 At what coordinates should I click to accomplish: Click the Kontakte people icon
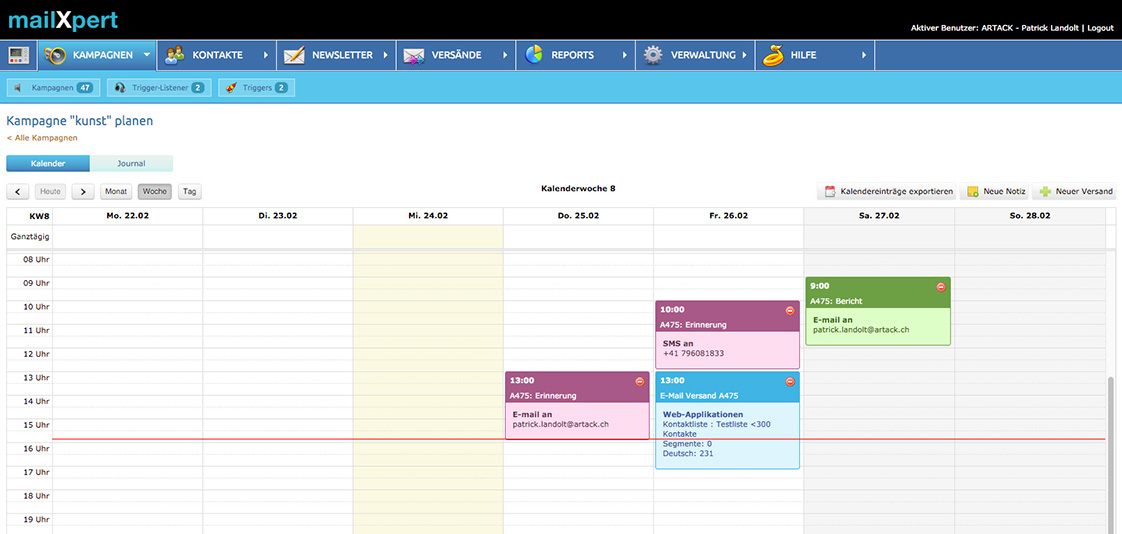(175, 55)
